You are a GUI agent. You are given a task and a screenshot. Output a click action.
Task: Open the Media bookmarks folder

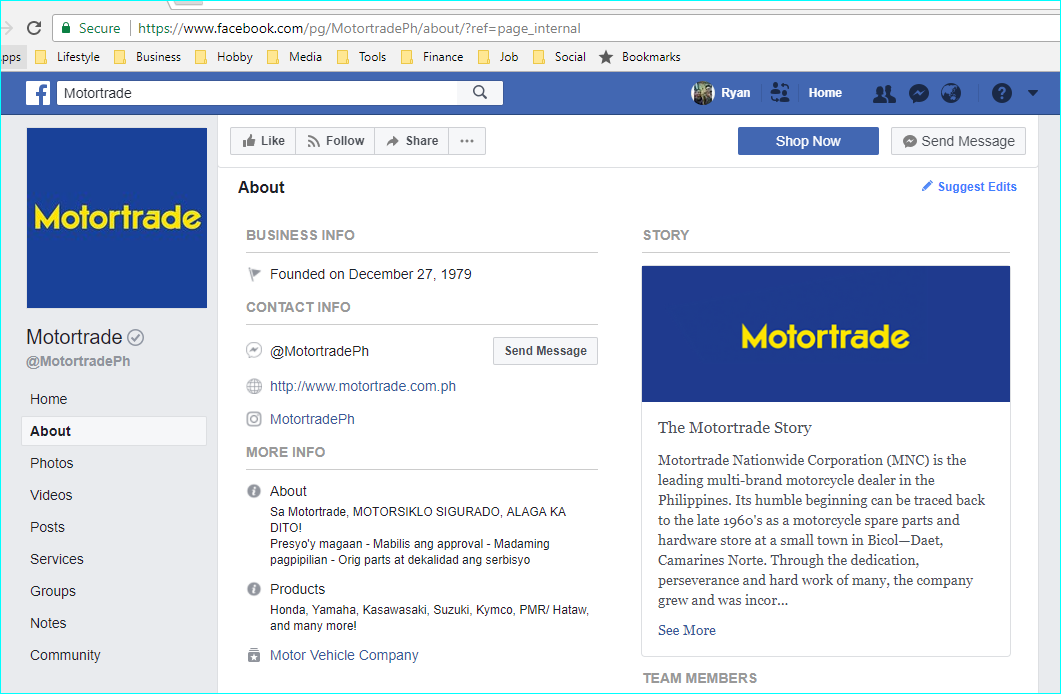click(x=295, y=57)
